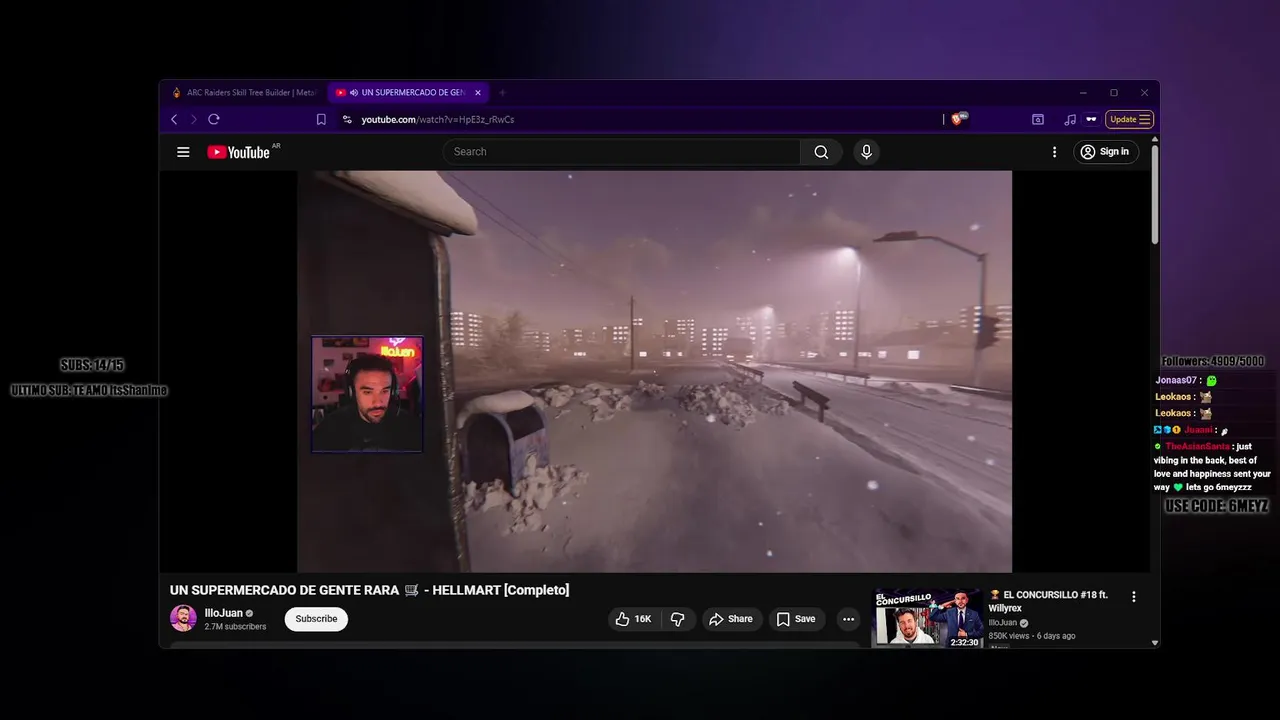Viewport: 1280px width, 720px height.
Task: Sign in to YouTube
Action: point(1105,152)
